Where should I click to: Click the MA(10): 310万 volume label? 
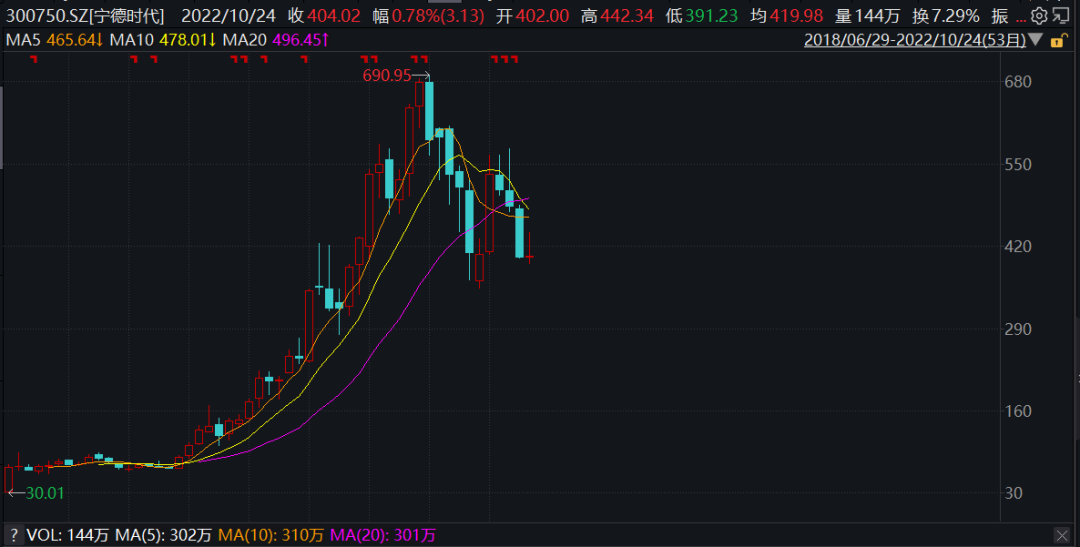[271, 535]
